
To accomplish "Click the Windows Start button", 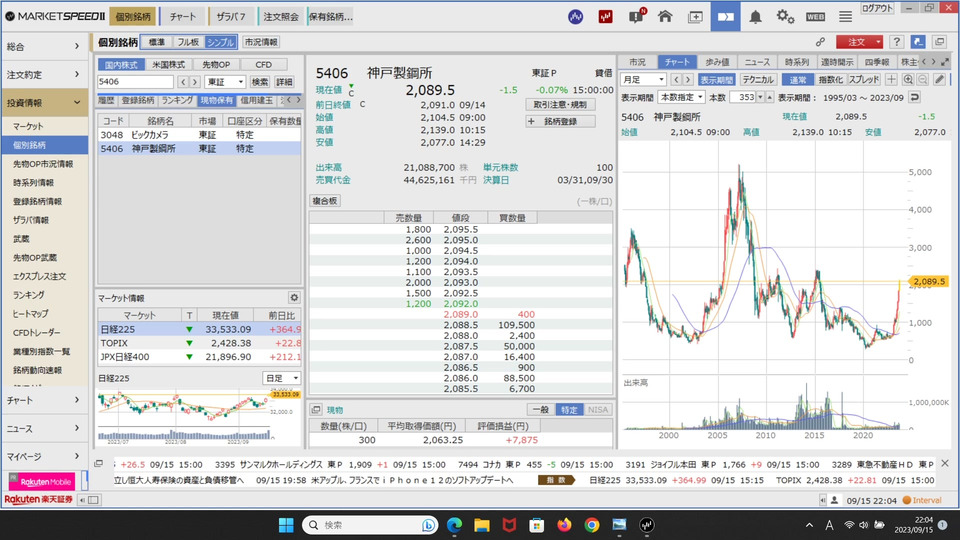I will (286, 525).
